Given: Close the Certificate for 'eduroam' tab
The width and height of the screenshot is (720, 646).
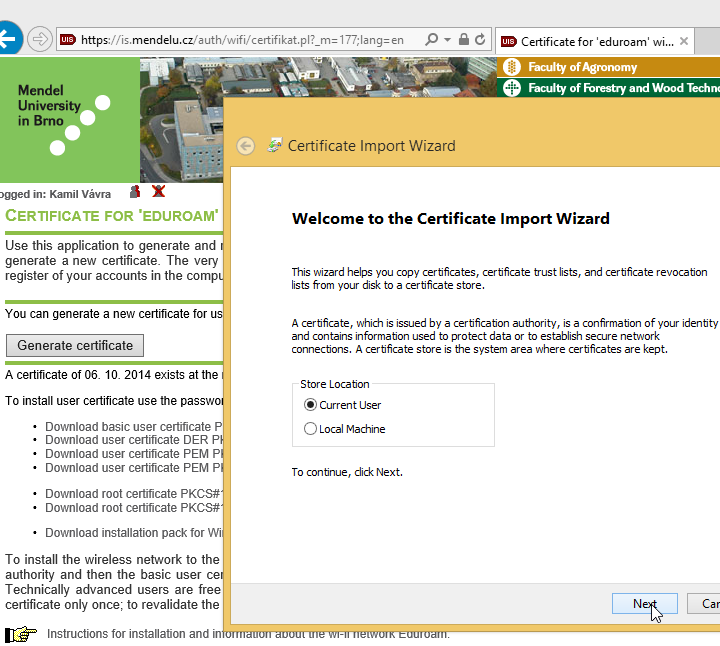Looking at the screenshot, I should (x=684, y=41).
